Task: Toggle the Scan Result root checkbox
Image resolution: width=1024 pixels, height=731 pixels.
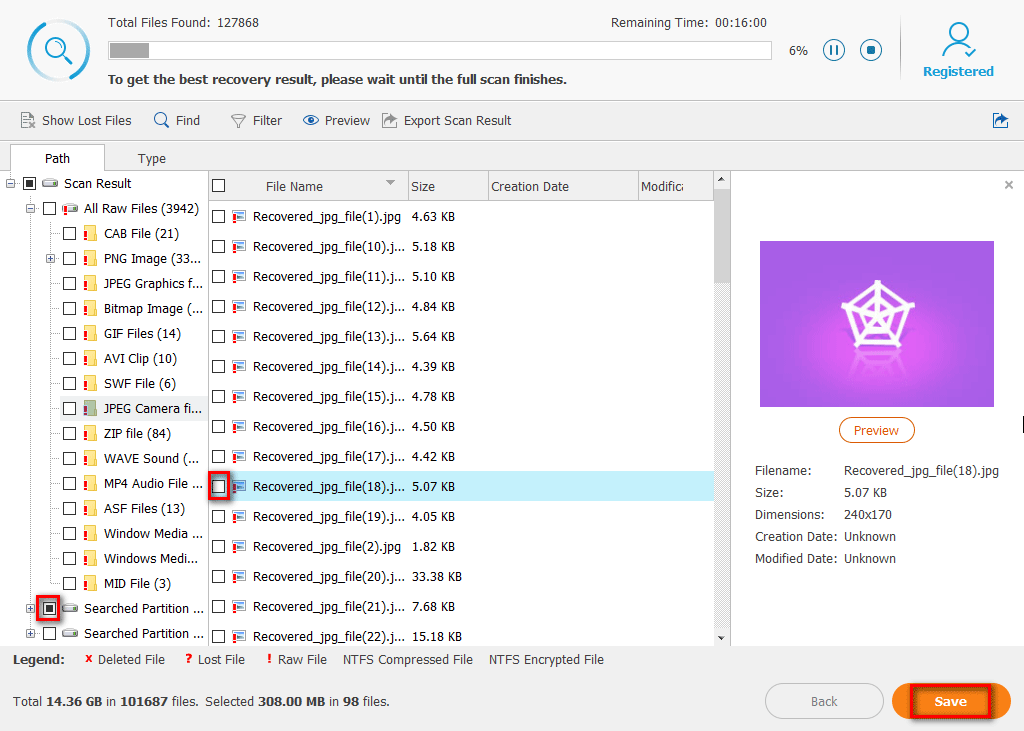Action: [x=29, y=184]
